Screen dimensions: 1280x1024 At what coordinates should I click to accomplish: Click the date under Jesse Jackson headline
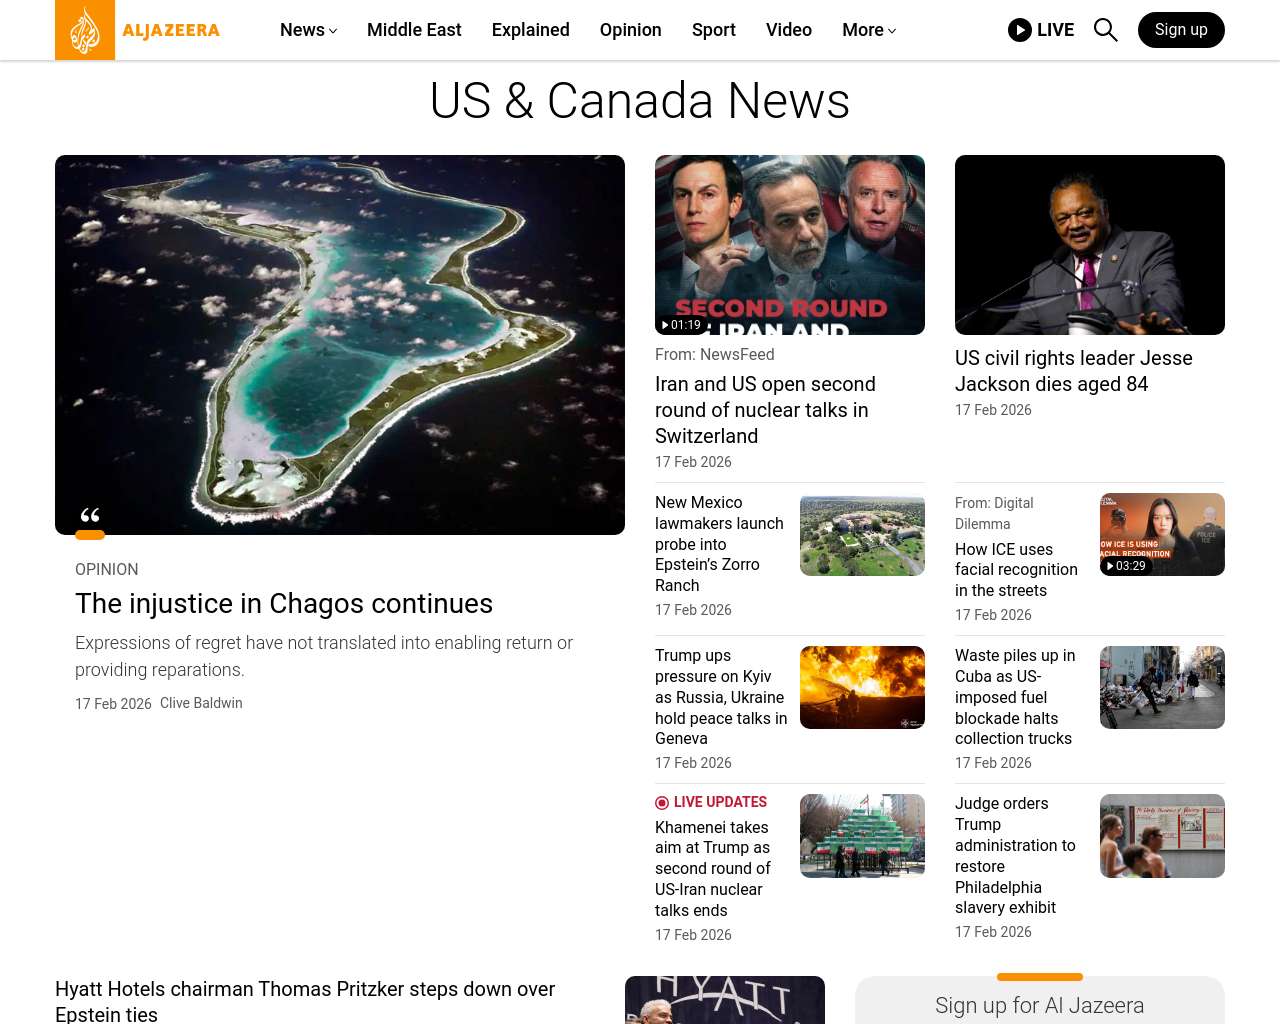point(993,410)
